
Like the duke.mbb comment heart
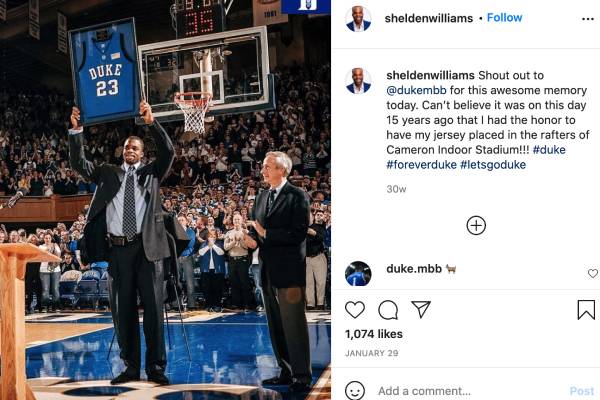tap(593, 273)
